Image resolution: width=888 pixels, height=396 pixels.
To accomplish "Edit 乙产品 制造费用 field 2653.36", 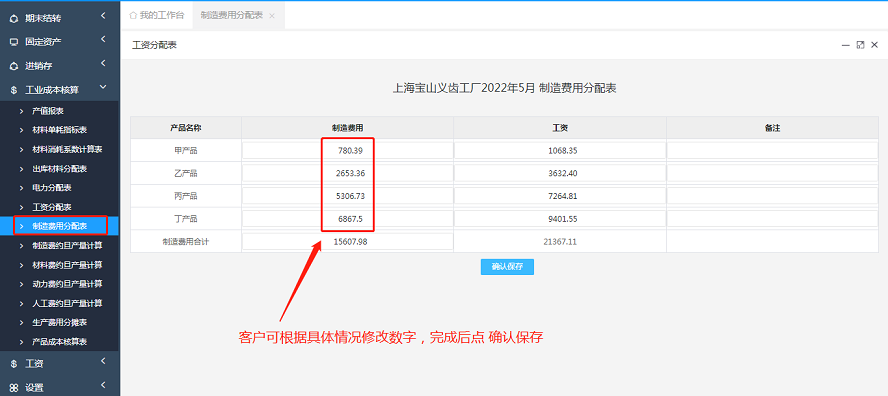I will point(348,173).
